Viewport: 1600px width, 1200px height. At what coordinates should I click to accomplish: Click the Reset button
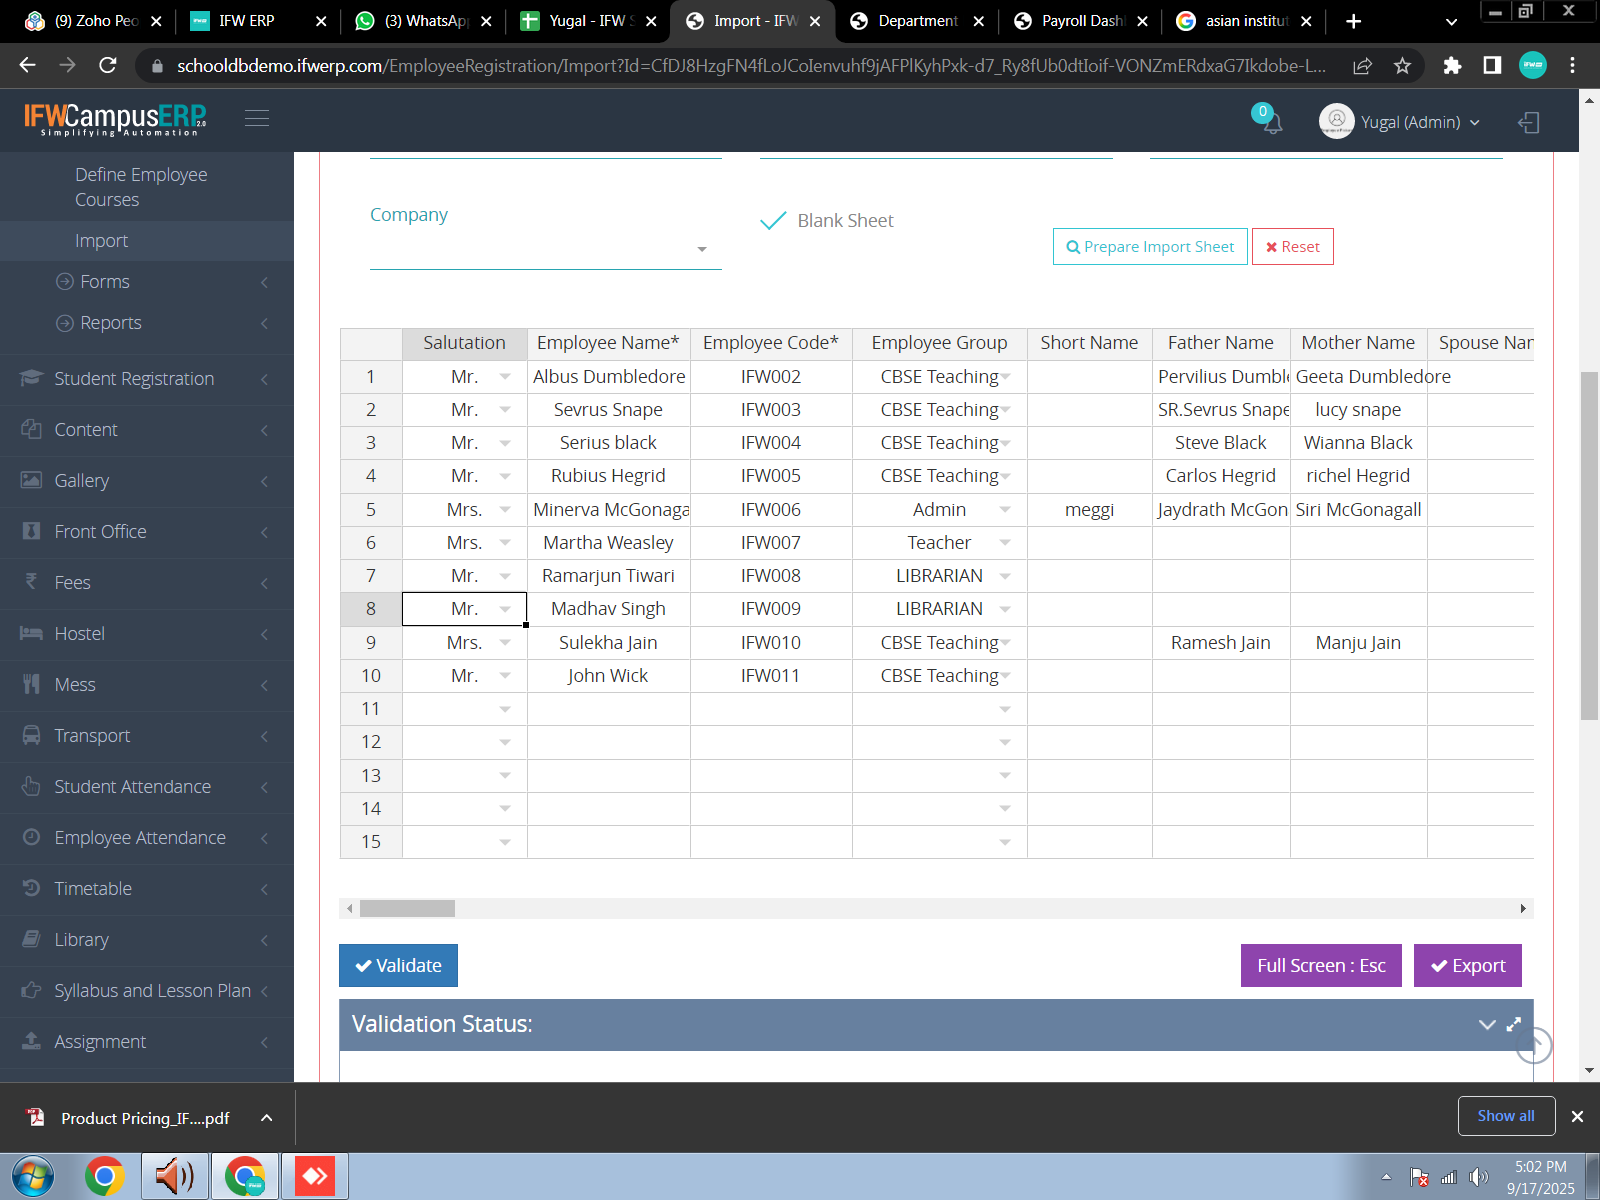(x=1293, y=247)
